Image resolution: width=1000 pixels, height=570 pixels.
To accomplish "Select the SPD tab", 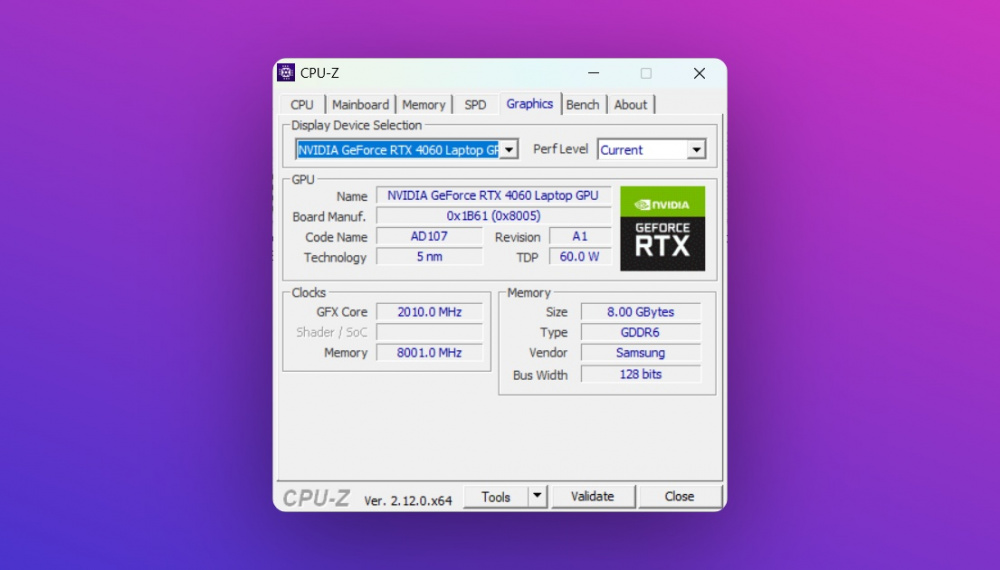I will click(x=476, y=105).
